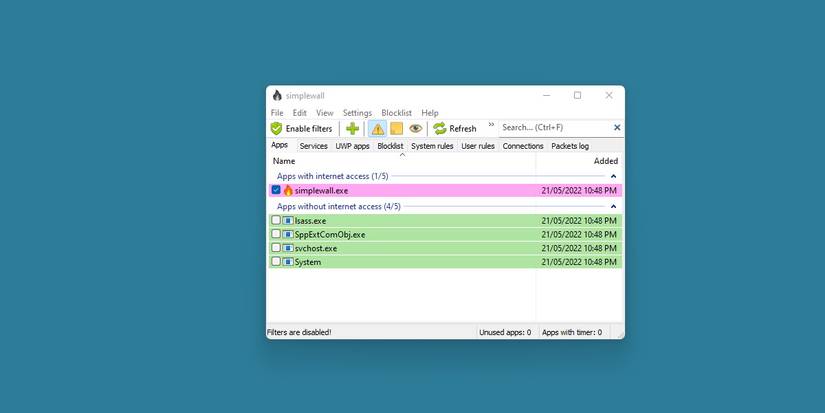Switch to the Apps tab
The image size is (825, 413).
[x=279, y=145]
